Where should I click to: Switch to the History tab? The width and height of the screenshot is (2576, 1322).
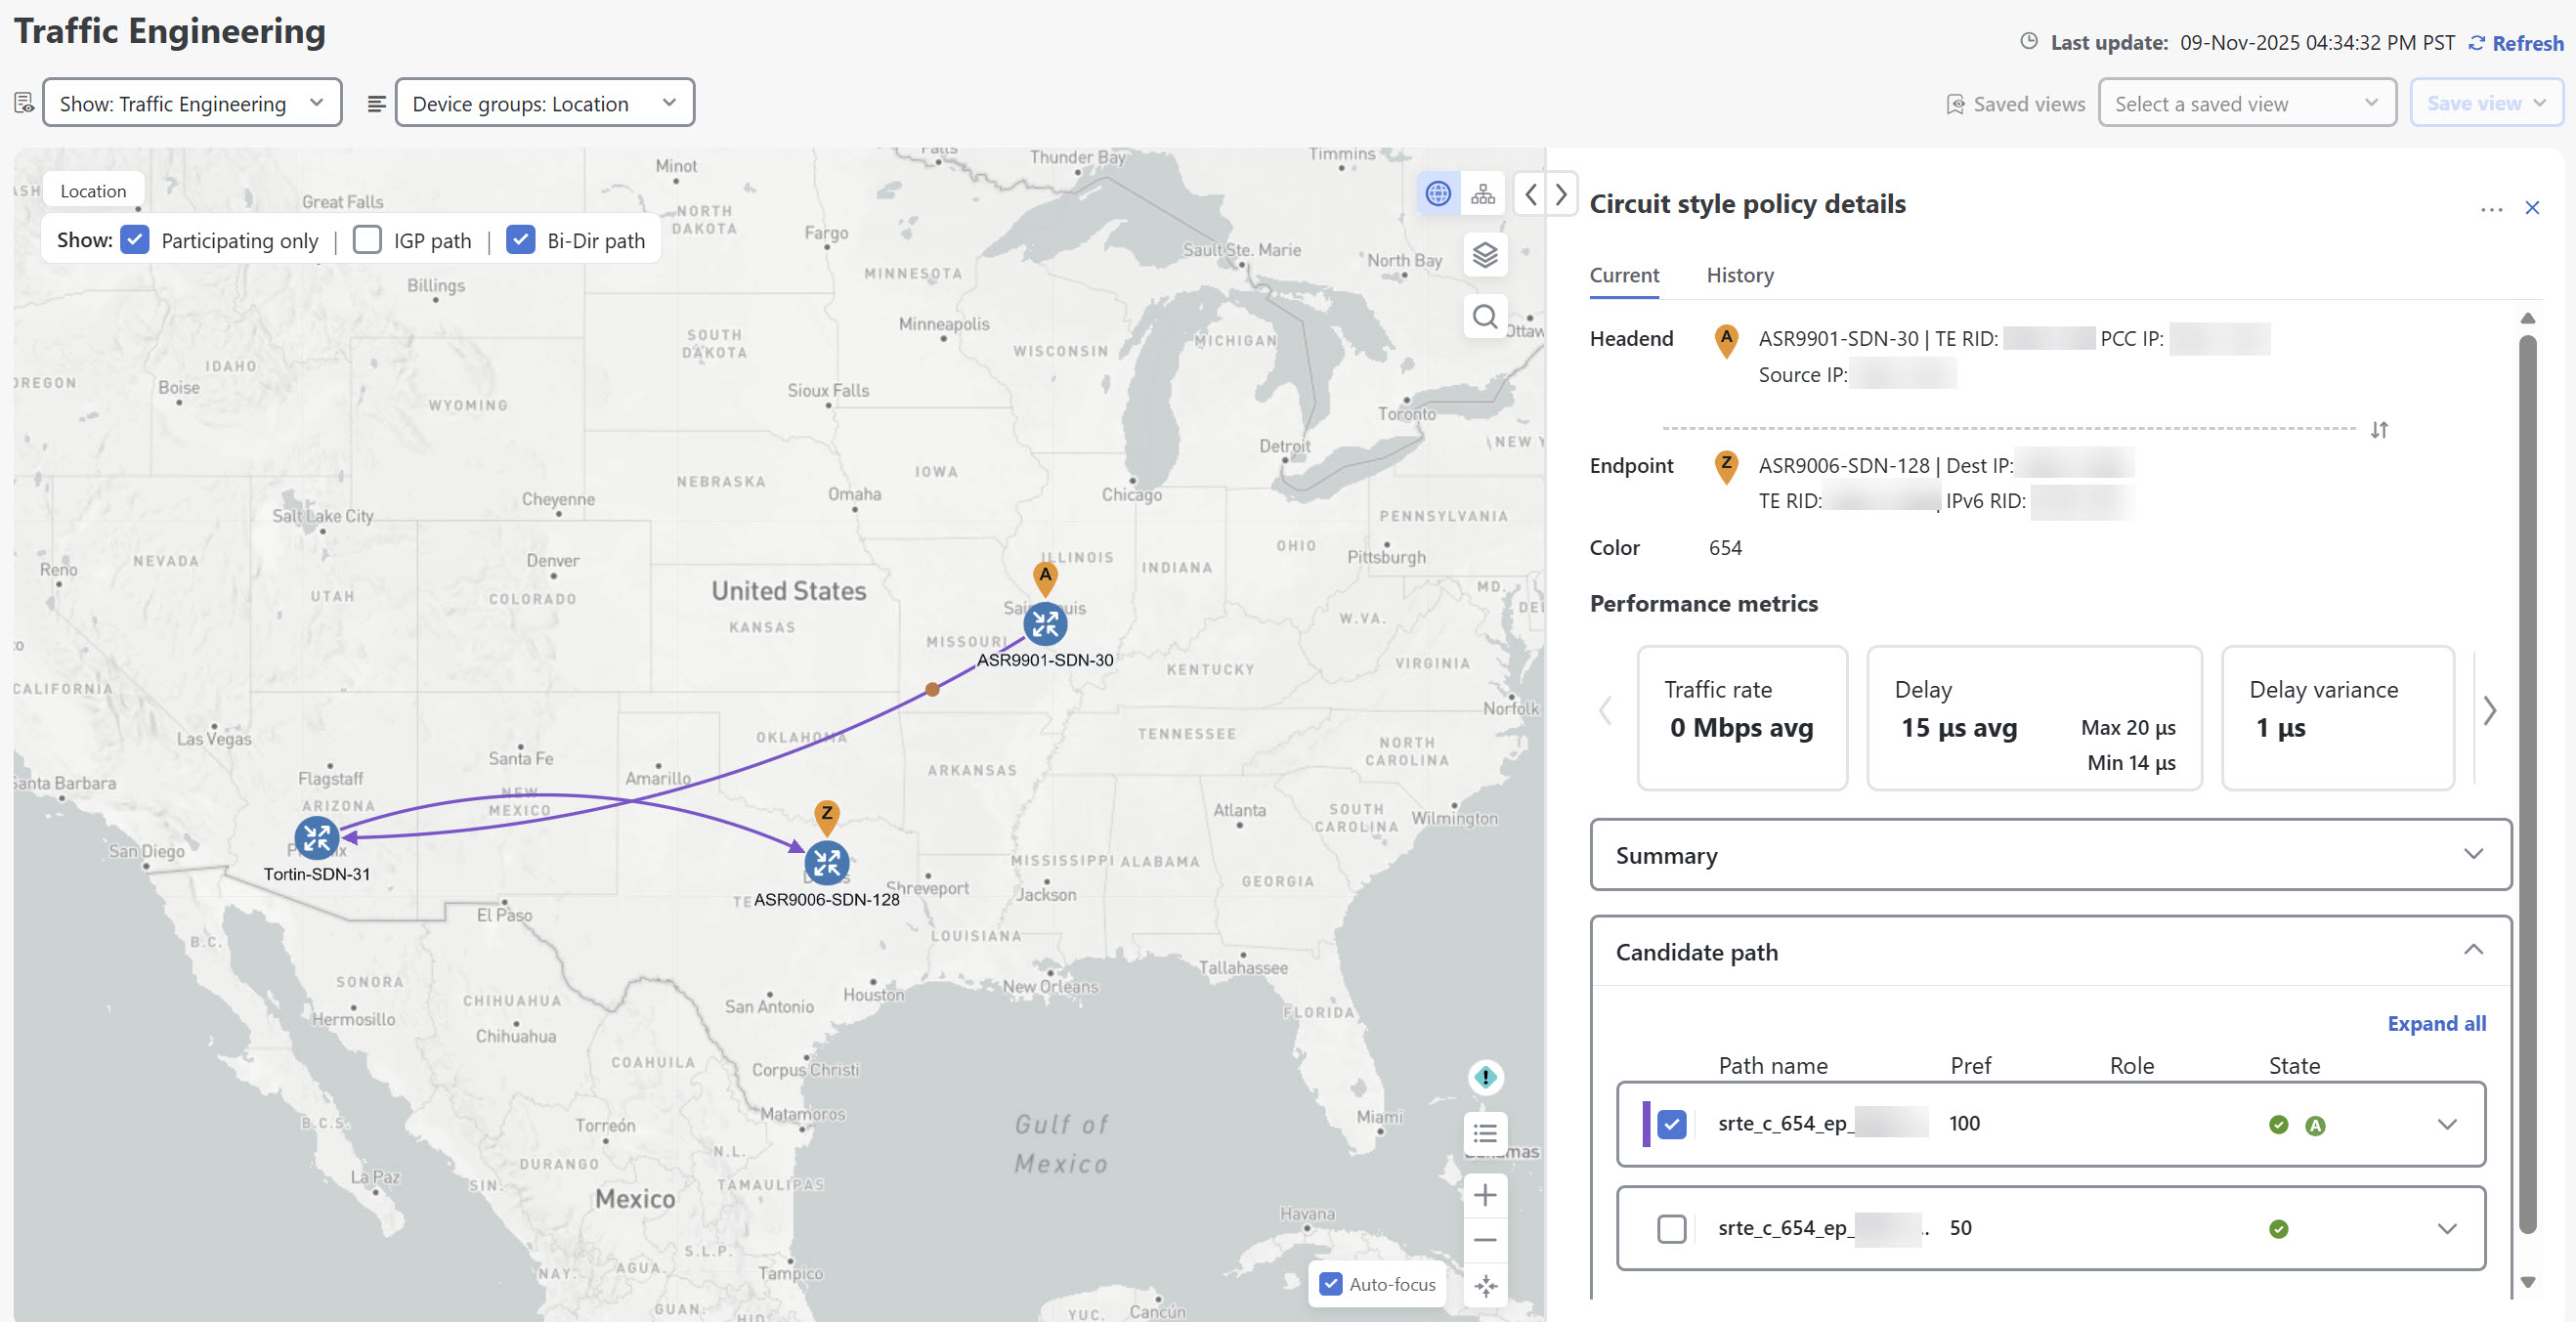pos(1739,275)
